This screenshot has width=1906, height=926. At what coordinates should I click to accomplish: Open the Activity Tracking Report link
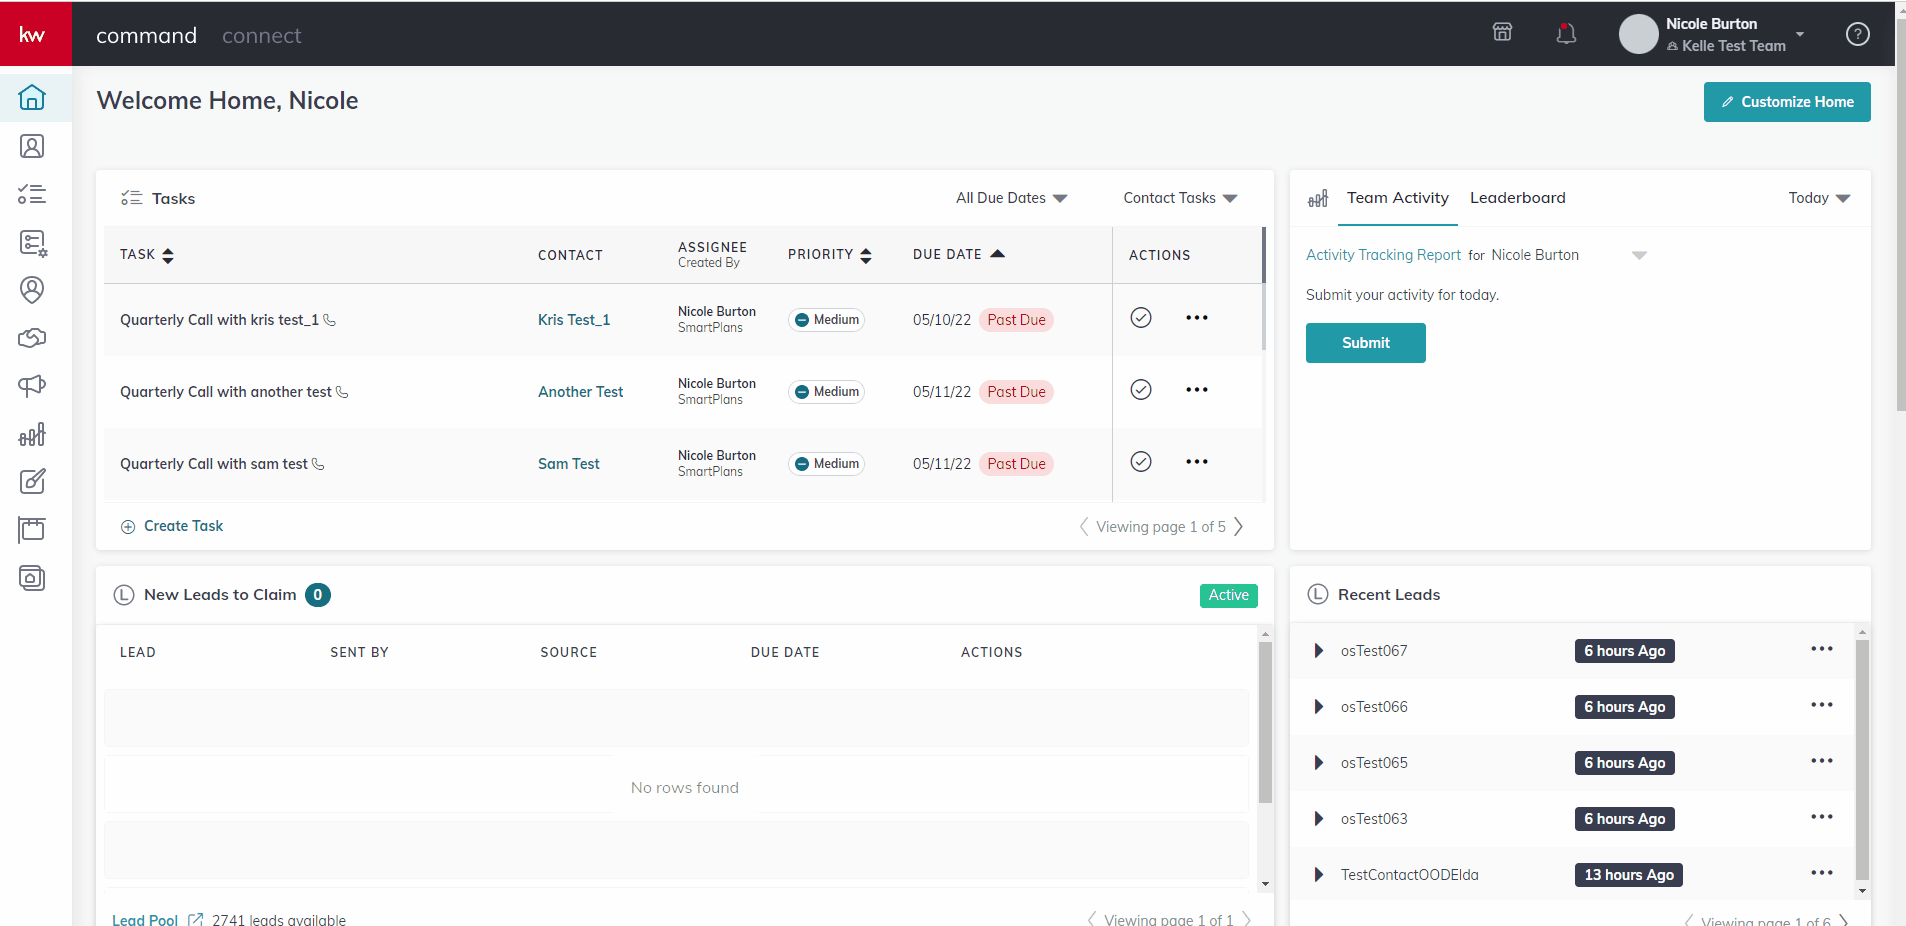1383,255
